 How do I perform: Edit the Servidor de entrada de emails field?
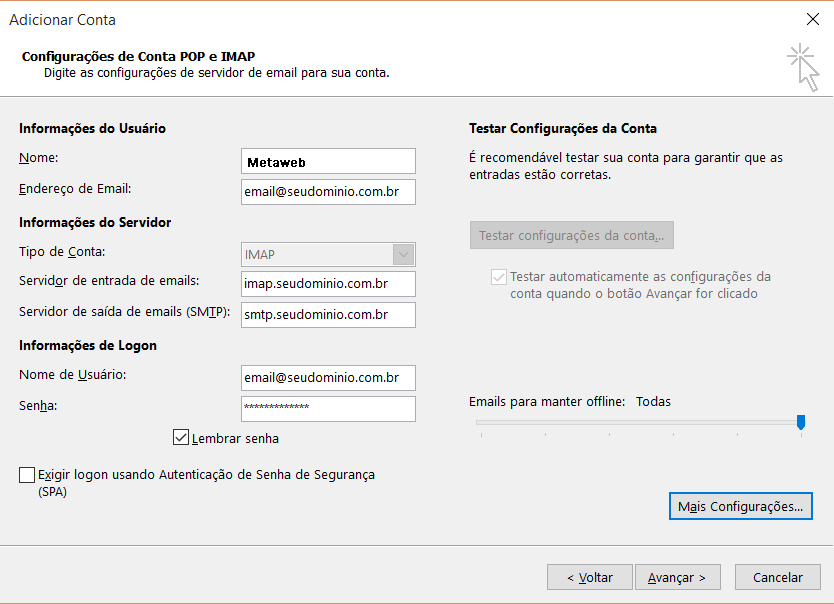(x=328, y=284)
